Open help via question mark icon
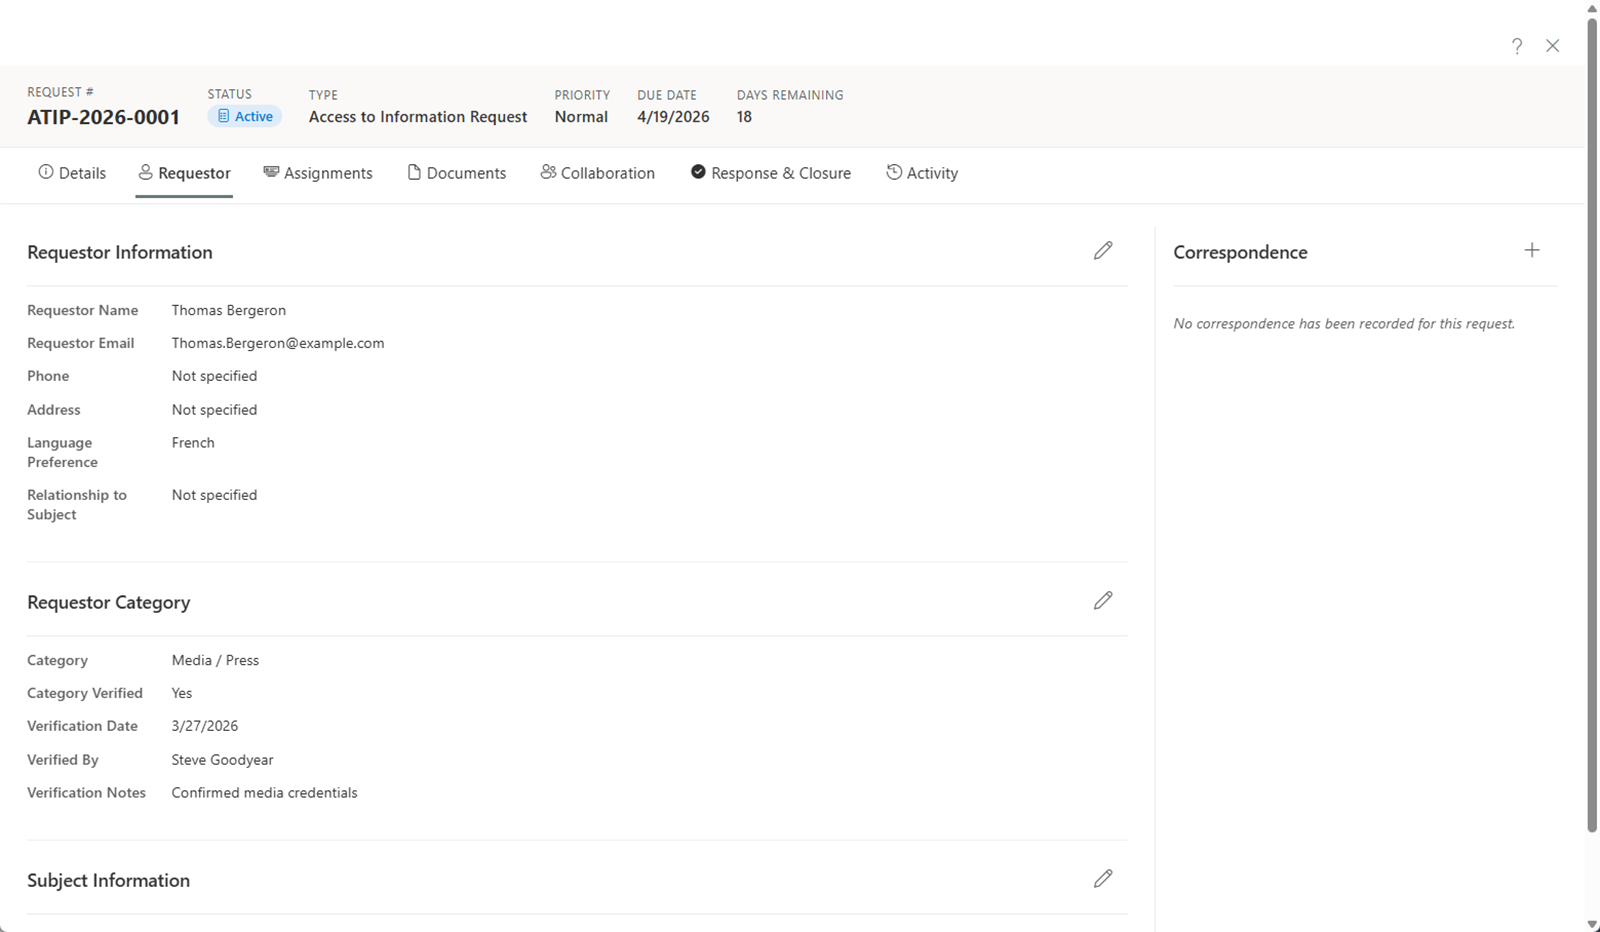The height and width of the screenshot is (932, 1600). (x=1517, y=46)
